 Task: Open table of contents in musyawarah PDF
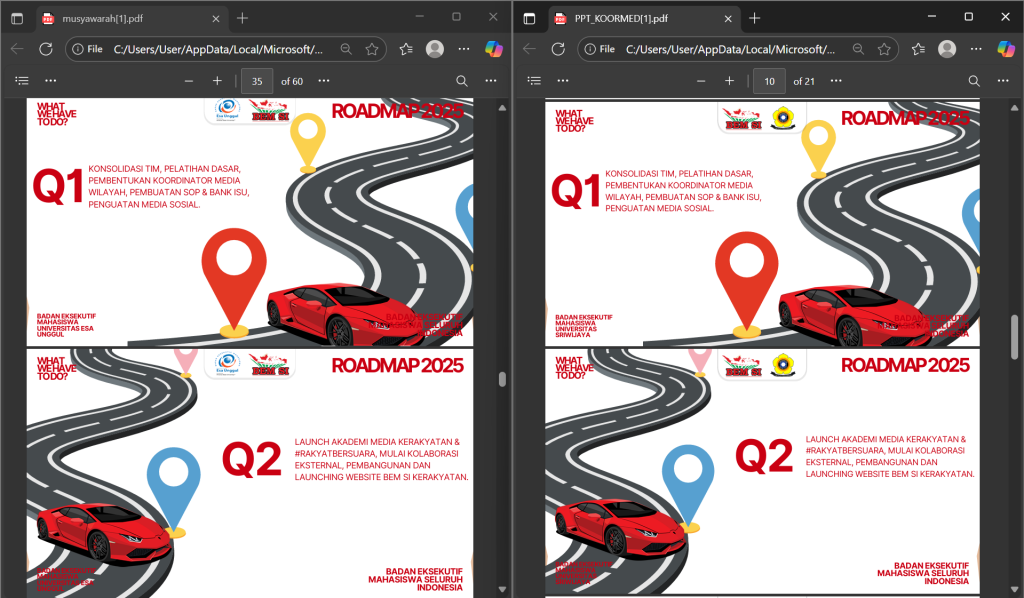(x=23, y=81)
